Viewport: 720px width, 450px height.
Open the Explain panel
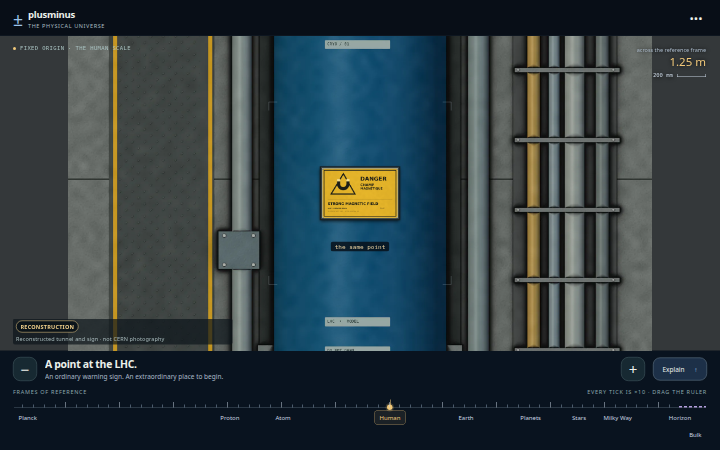click(x=680, y=369)
